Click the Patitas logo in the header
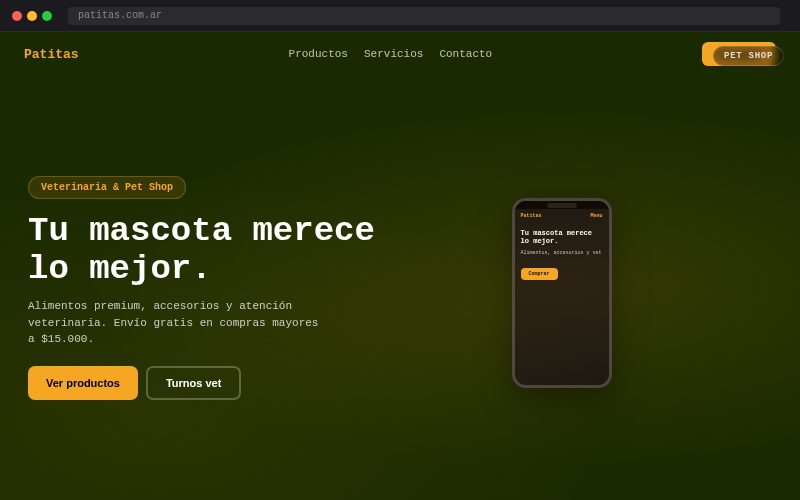The width and height of the screenshot is (800, 500). (51, 54)
